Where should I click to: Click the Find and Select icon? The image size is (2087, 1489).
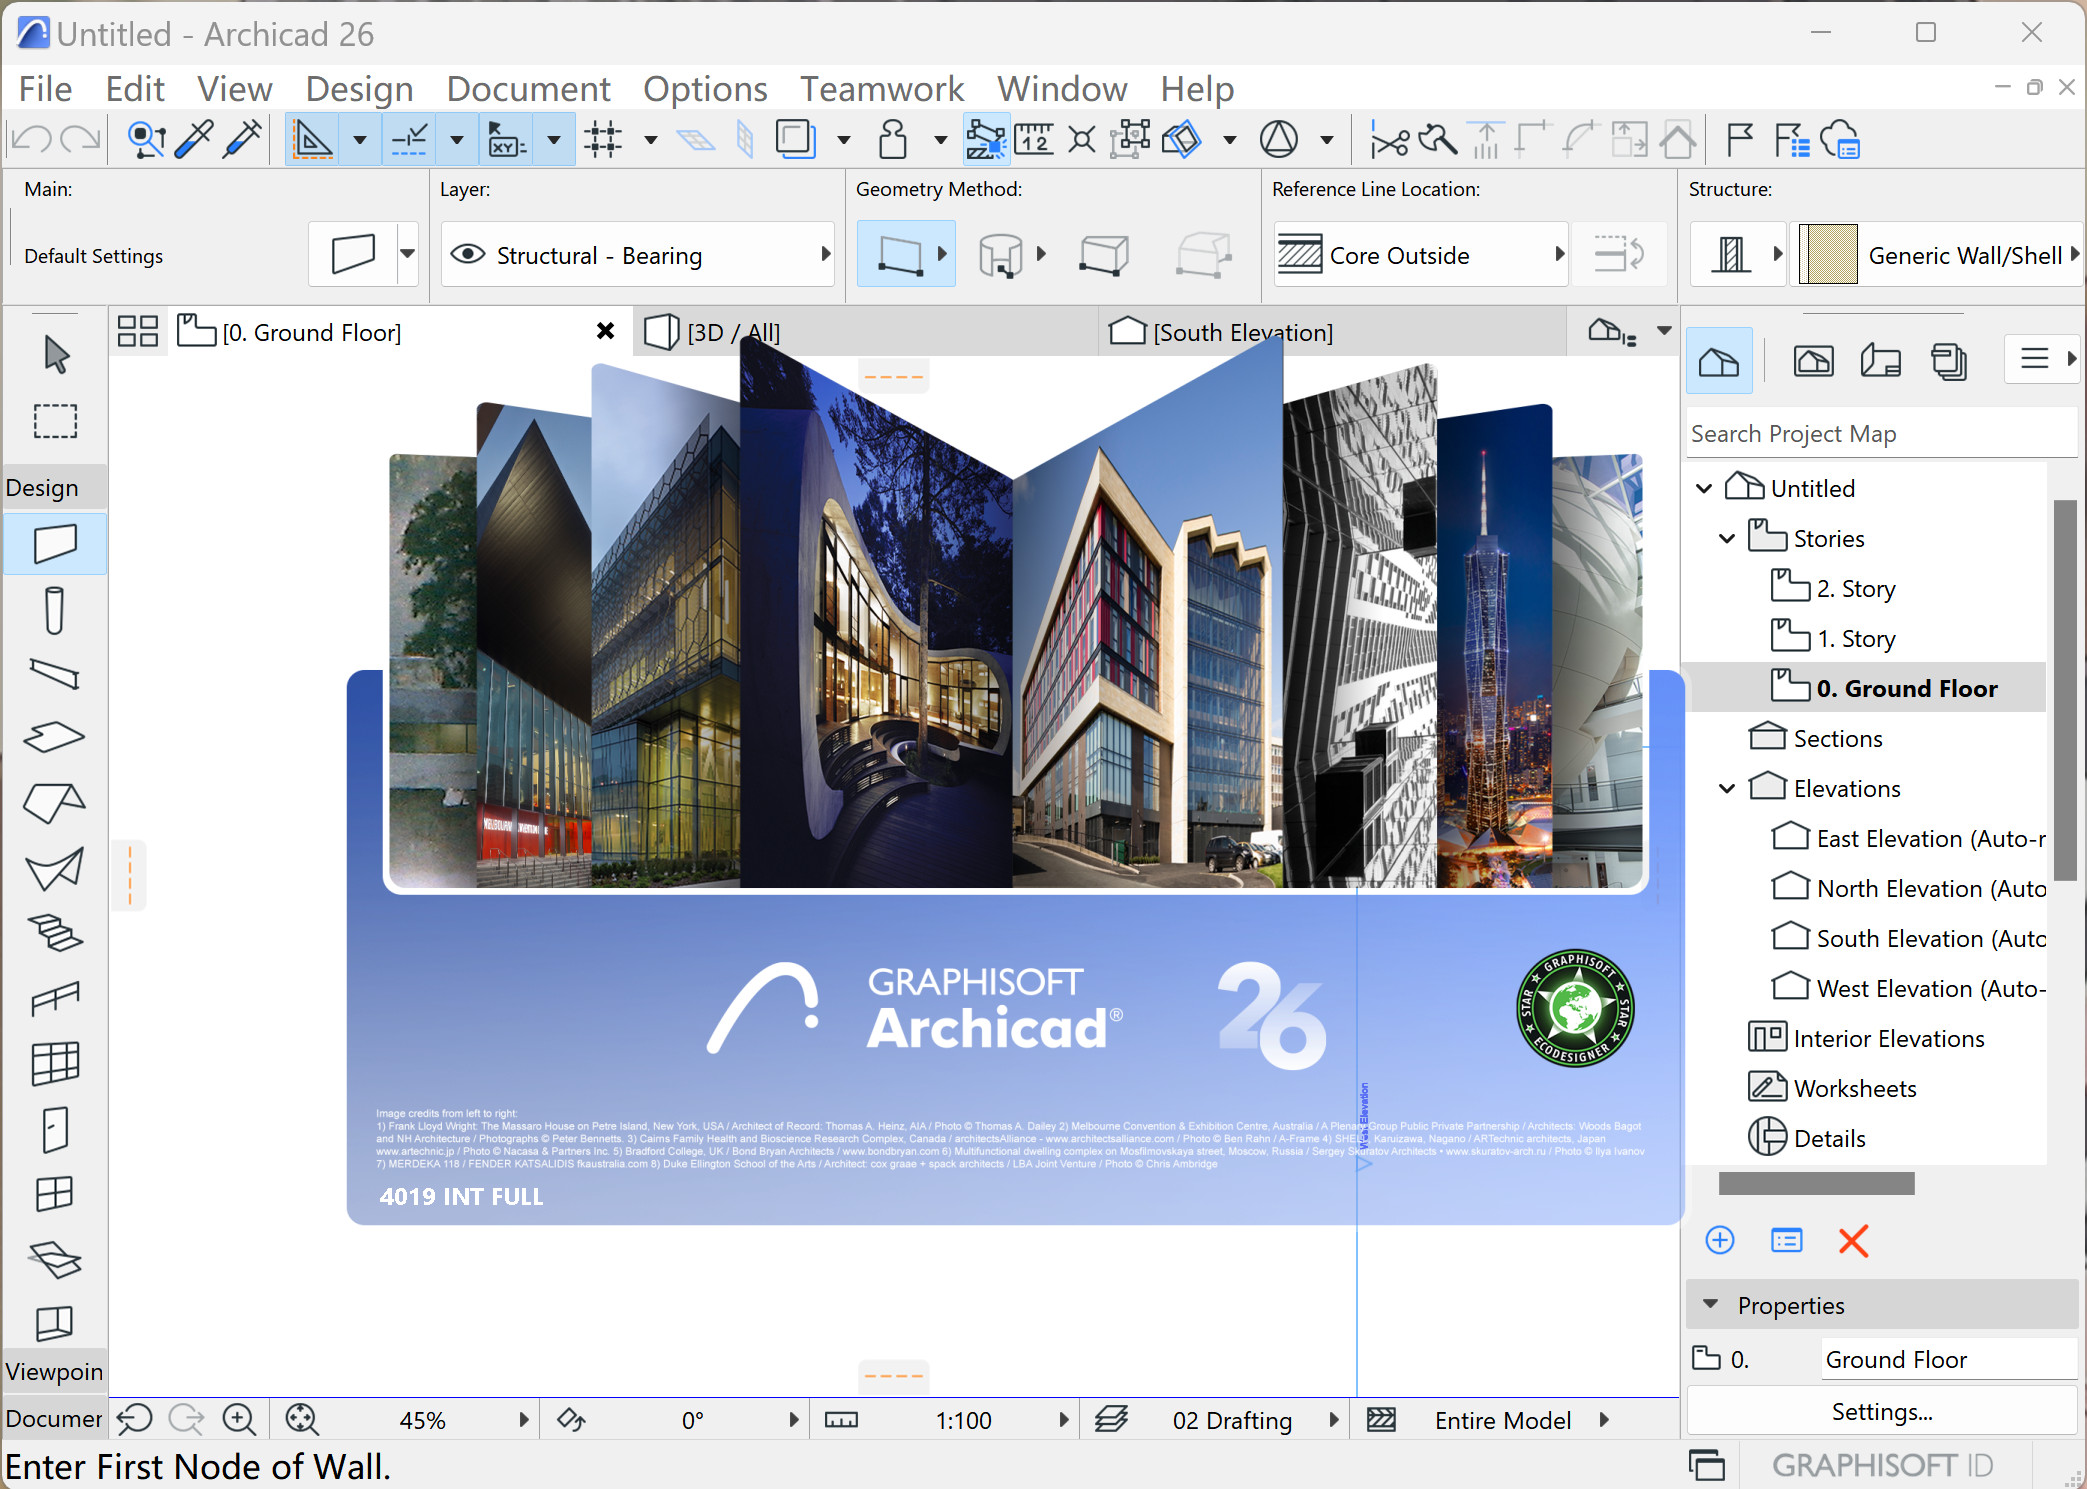click(147, 139)
